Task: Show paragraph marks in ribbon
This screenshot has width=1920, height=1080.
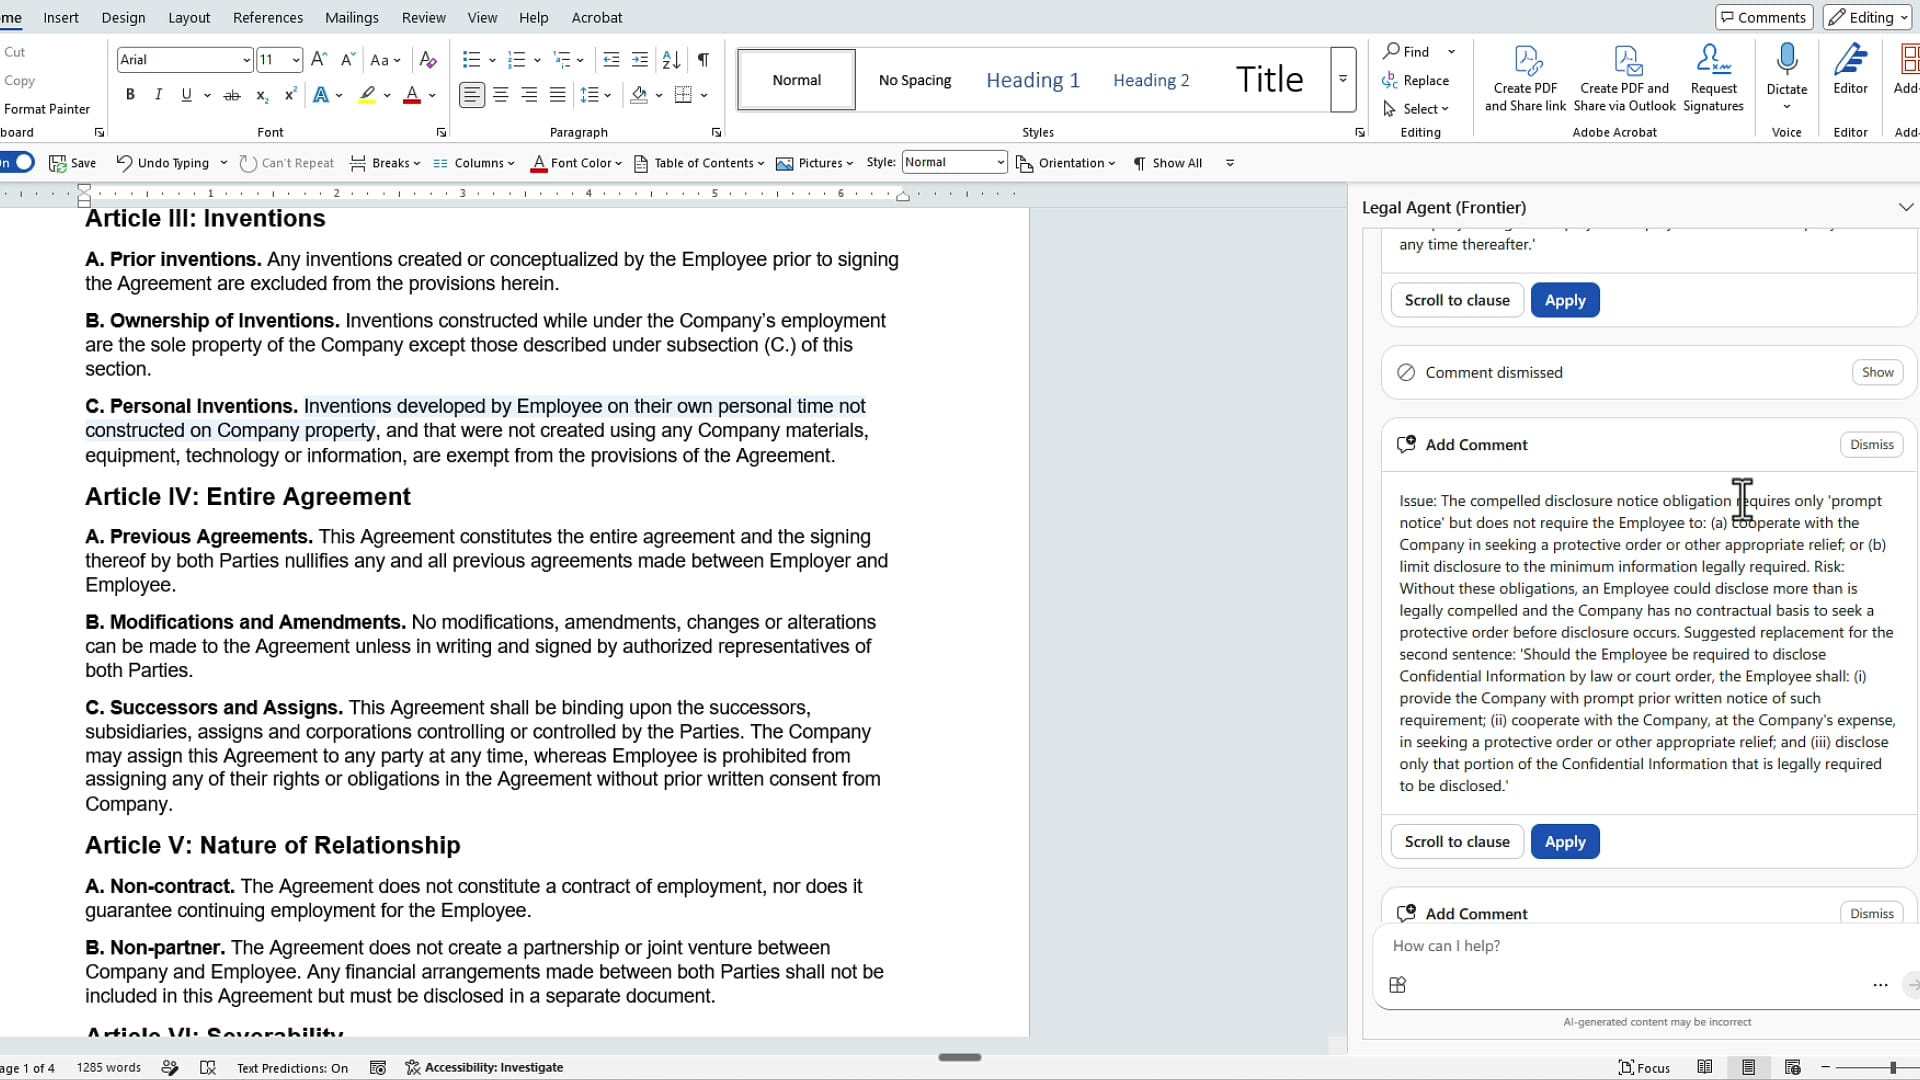Action: coord(704,59)
